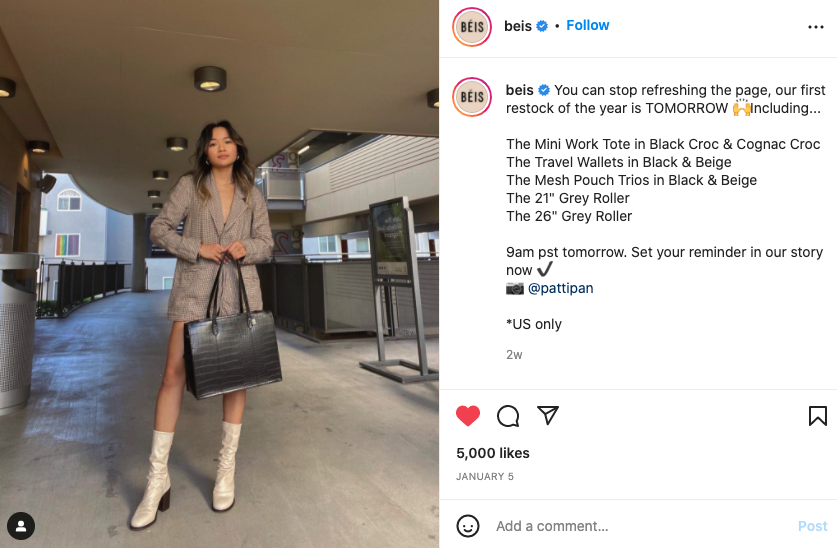Open beis profile picture in header
Viewport: 837px width, 548px height.
[x=472, y=27]
